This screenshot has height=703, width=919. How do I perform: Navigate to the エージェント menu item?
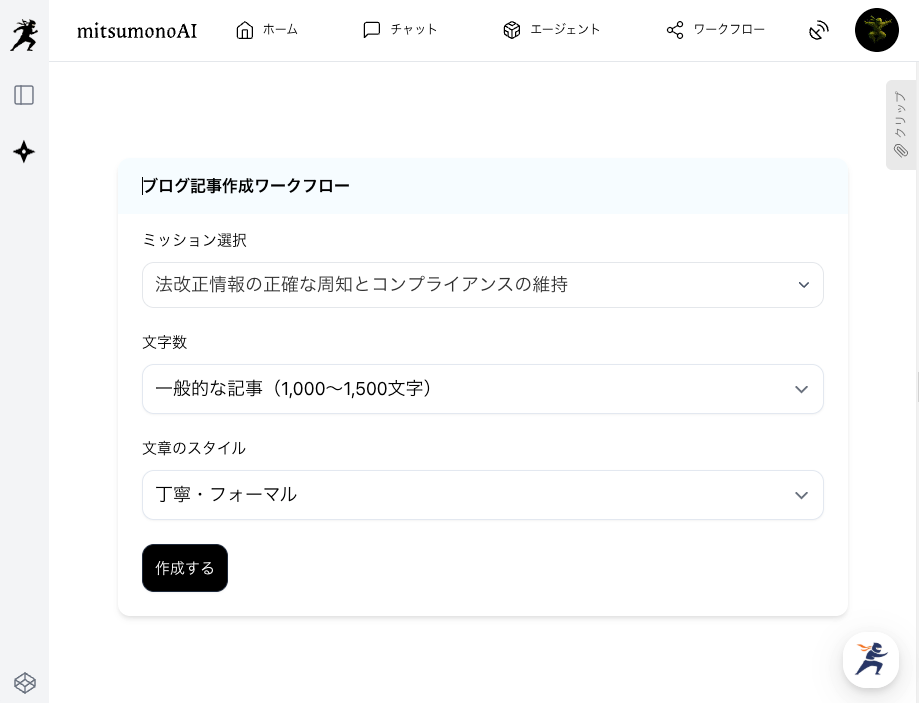[565, 30]
